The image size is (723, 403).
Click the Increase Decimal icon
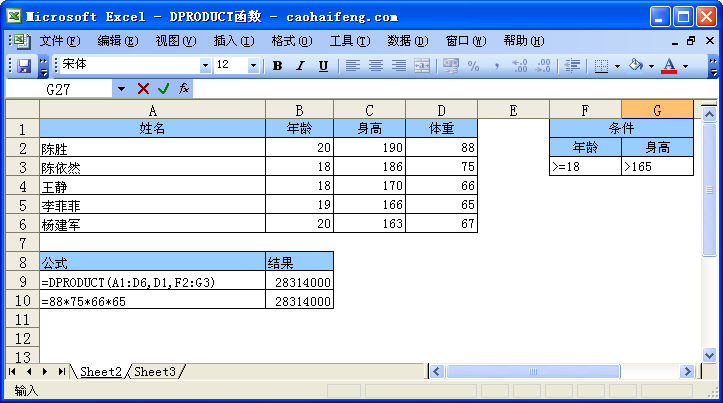pyautogui.click(x=519, y=66)
